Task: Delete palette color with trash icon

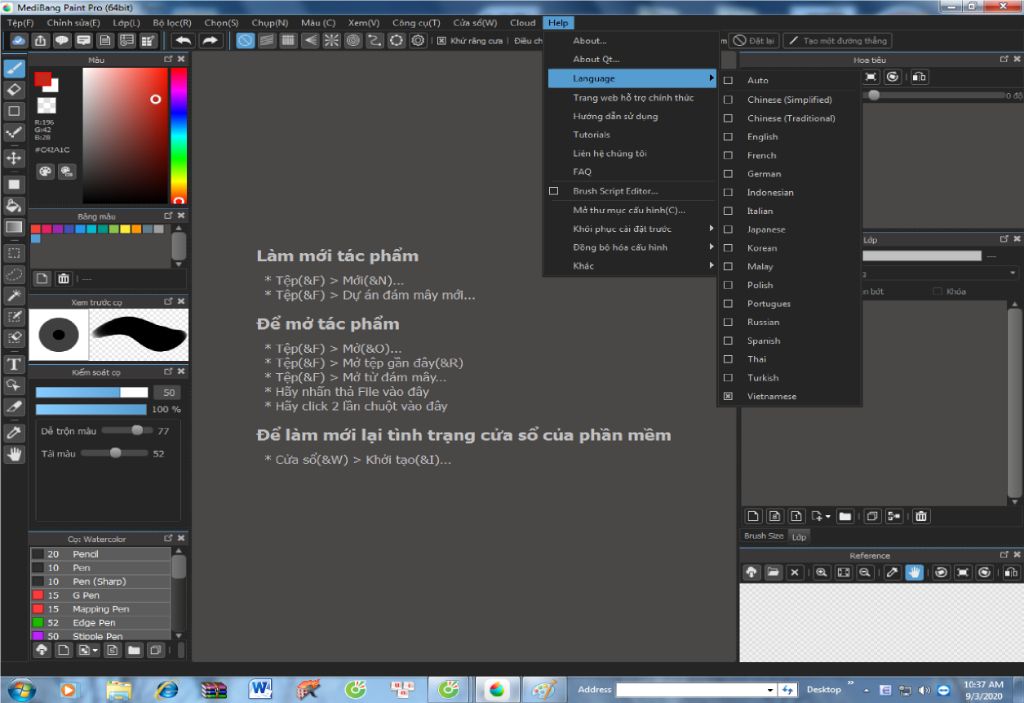Action: tap(63, 278)
